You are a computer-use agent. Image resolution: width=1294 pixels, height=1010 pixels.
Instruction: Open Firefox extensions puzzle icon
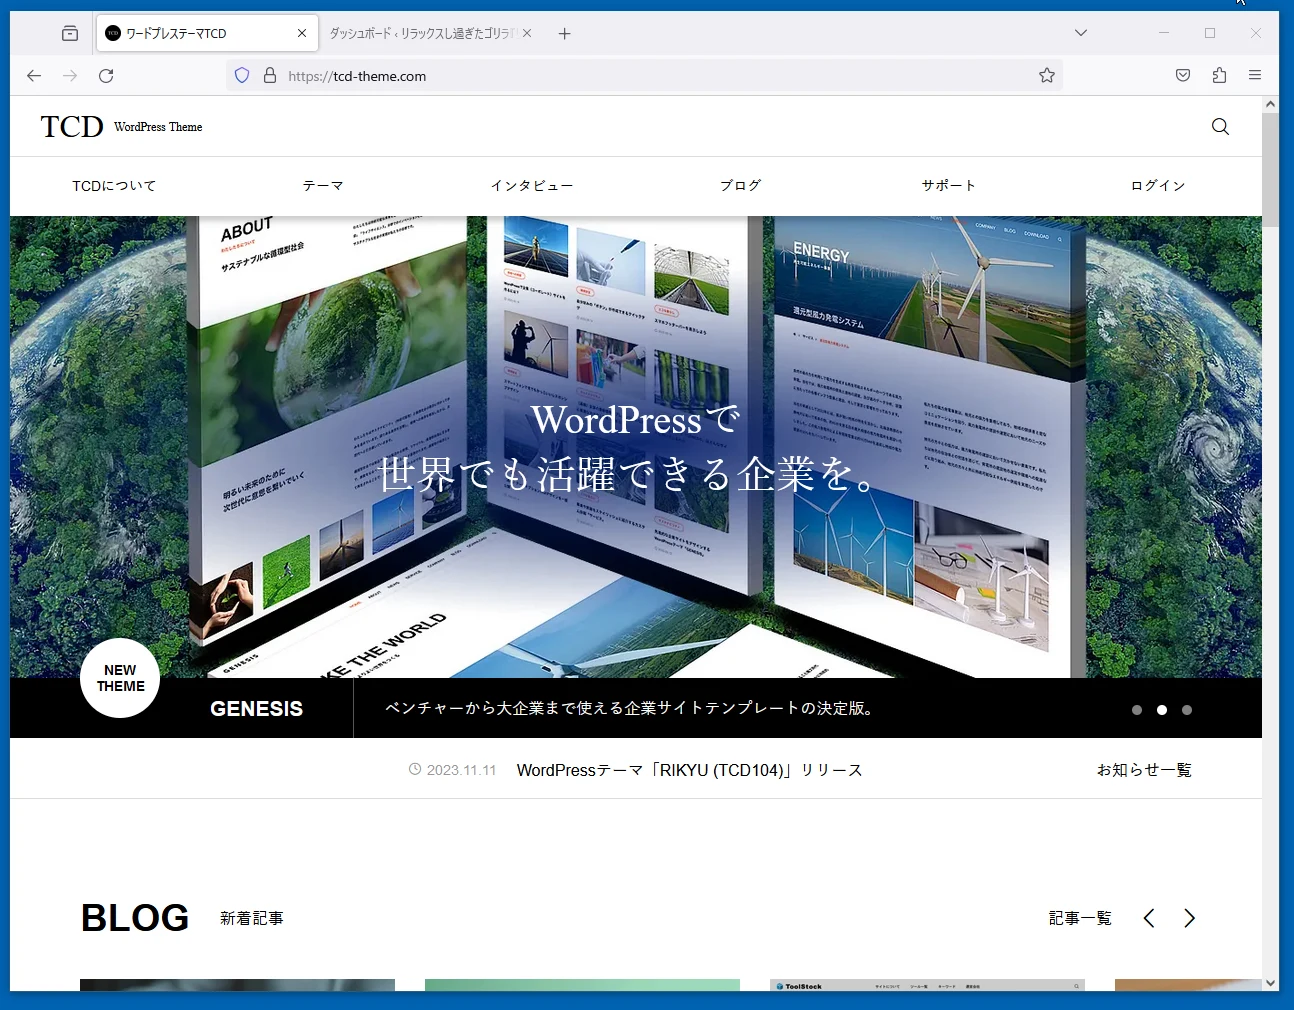point(1219,76)
